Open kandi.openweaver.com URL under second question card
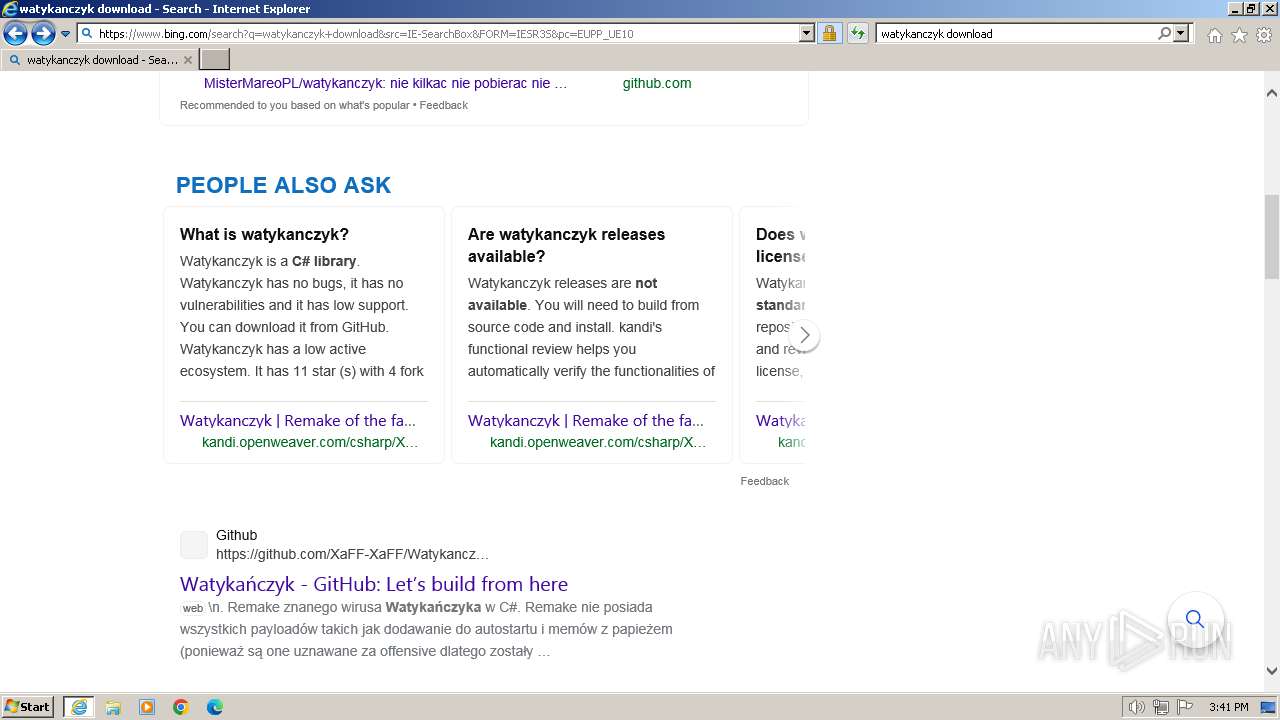The height and width of the screenshot is (720, 1280). point(598,442)
